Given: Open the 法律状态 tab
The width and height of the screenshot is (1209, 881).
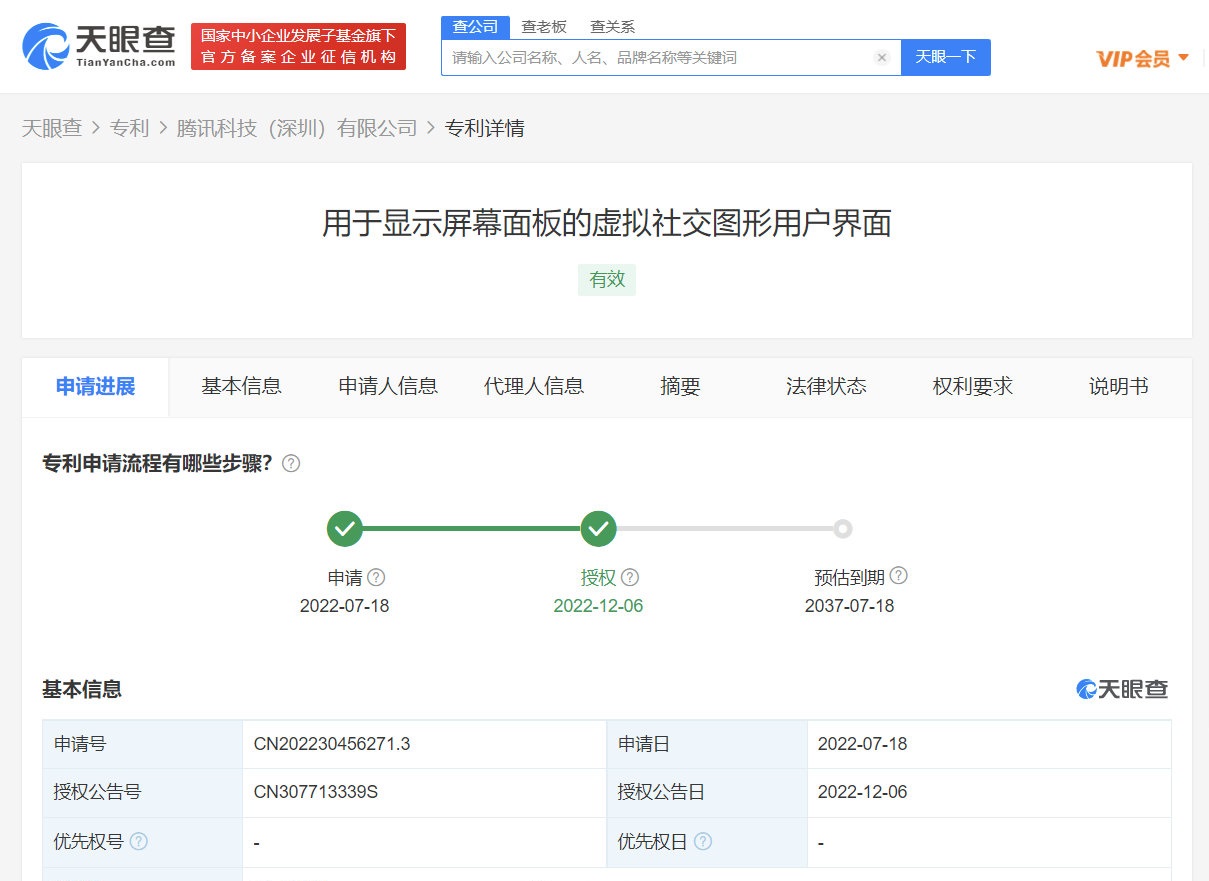Looking at the screenshot, I should [826, 387].
